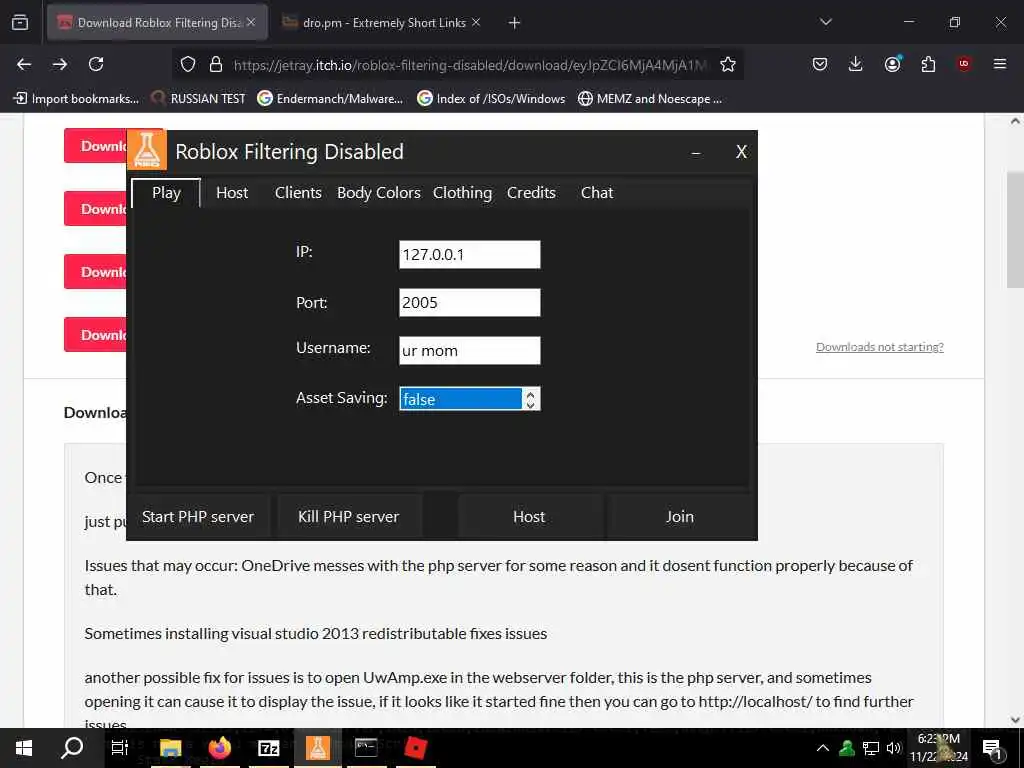Open the command prompt taskbar icon
Screen dimensions: 1024x768
[x=366, y=748]
